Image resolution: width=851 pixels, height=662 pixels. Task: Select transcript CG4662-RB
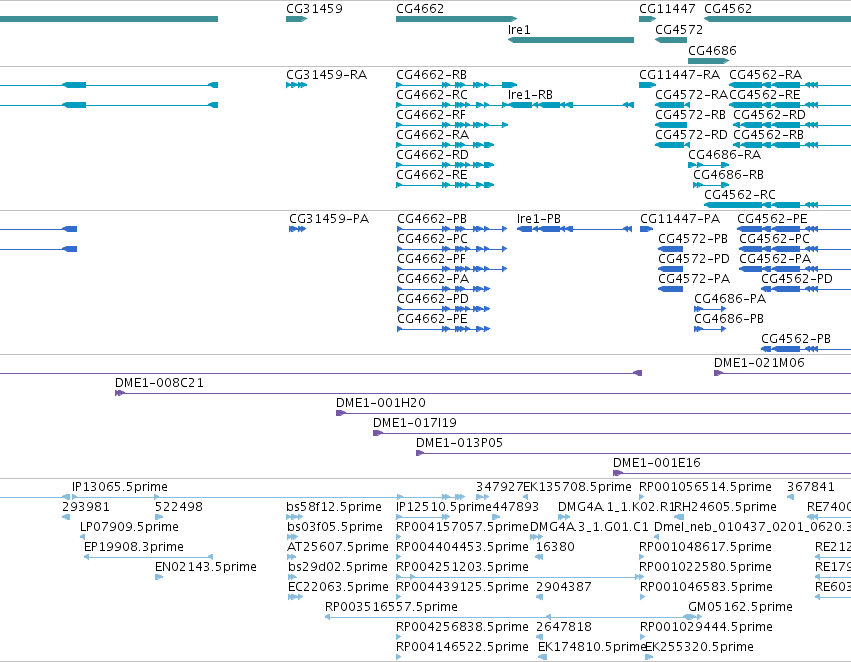pyautogui.click(x=431, y=75)
